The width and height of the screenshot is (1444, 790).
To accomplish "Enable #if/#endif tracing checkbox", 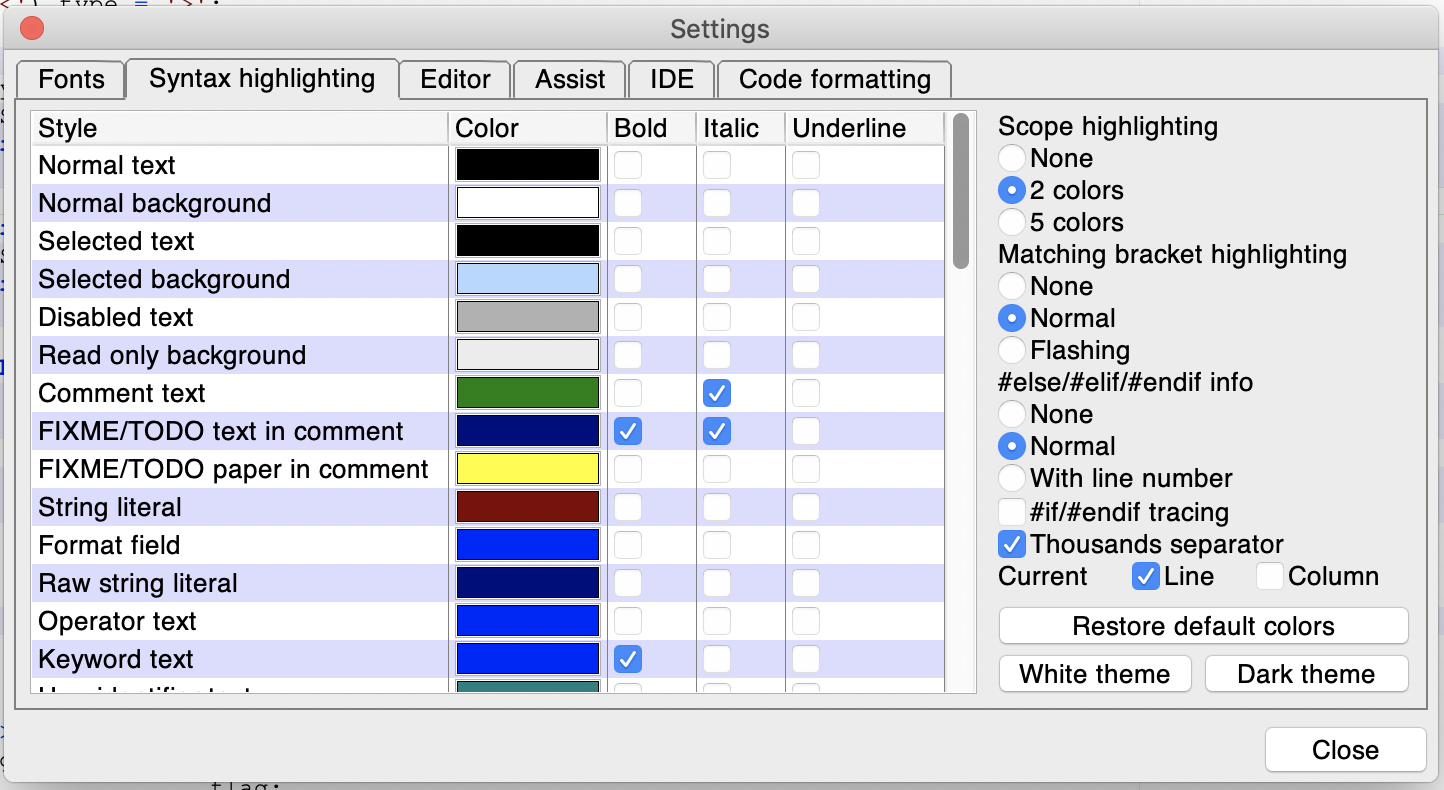I will coord(1012,513).
